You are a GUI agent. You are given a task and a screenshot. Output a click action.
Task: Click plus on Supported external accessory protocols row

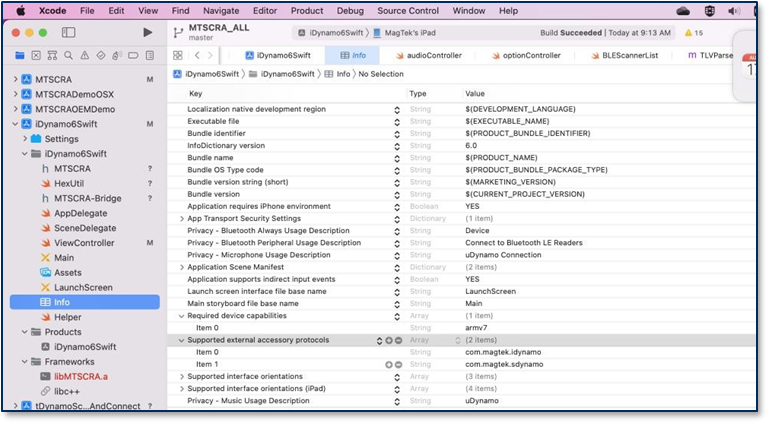click(388, 340)
